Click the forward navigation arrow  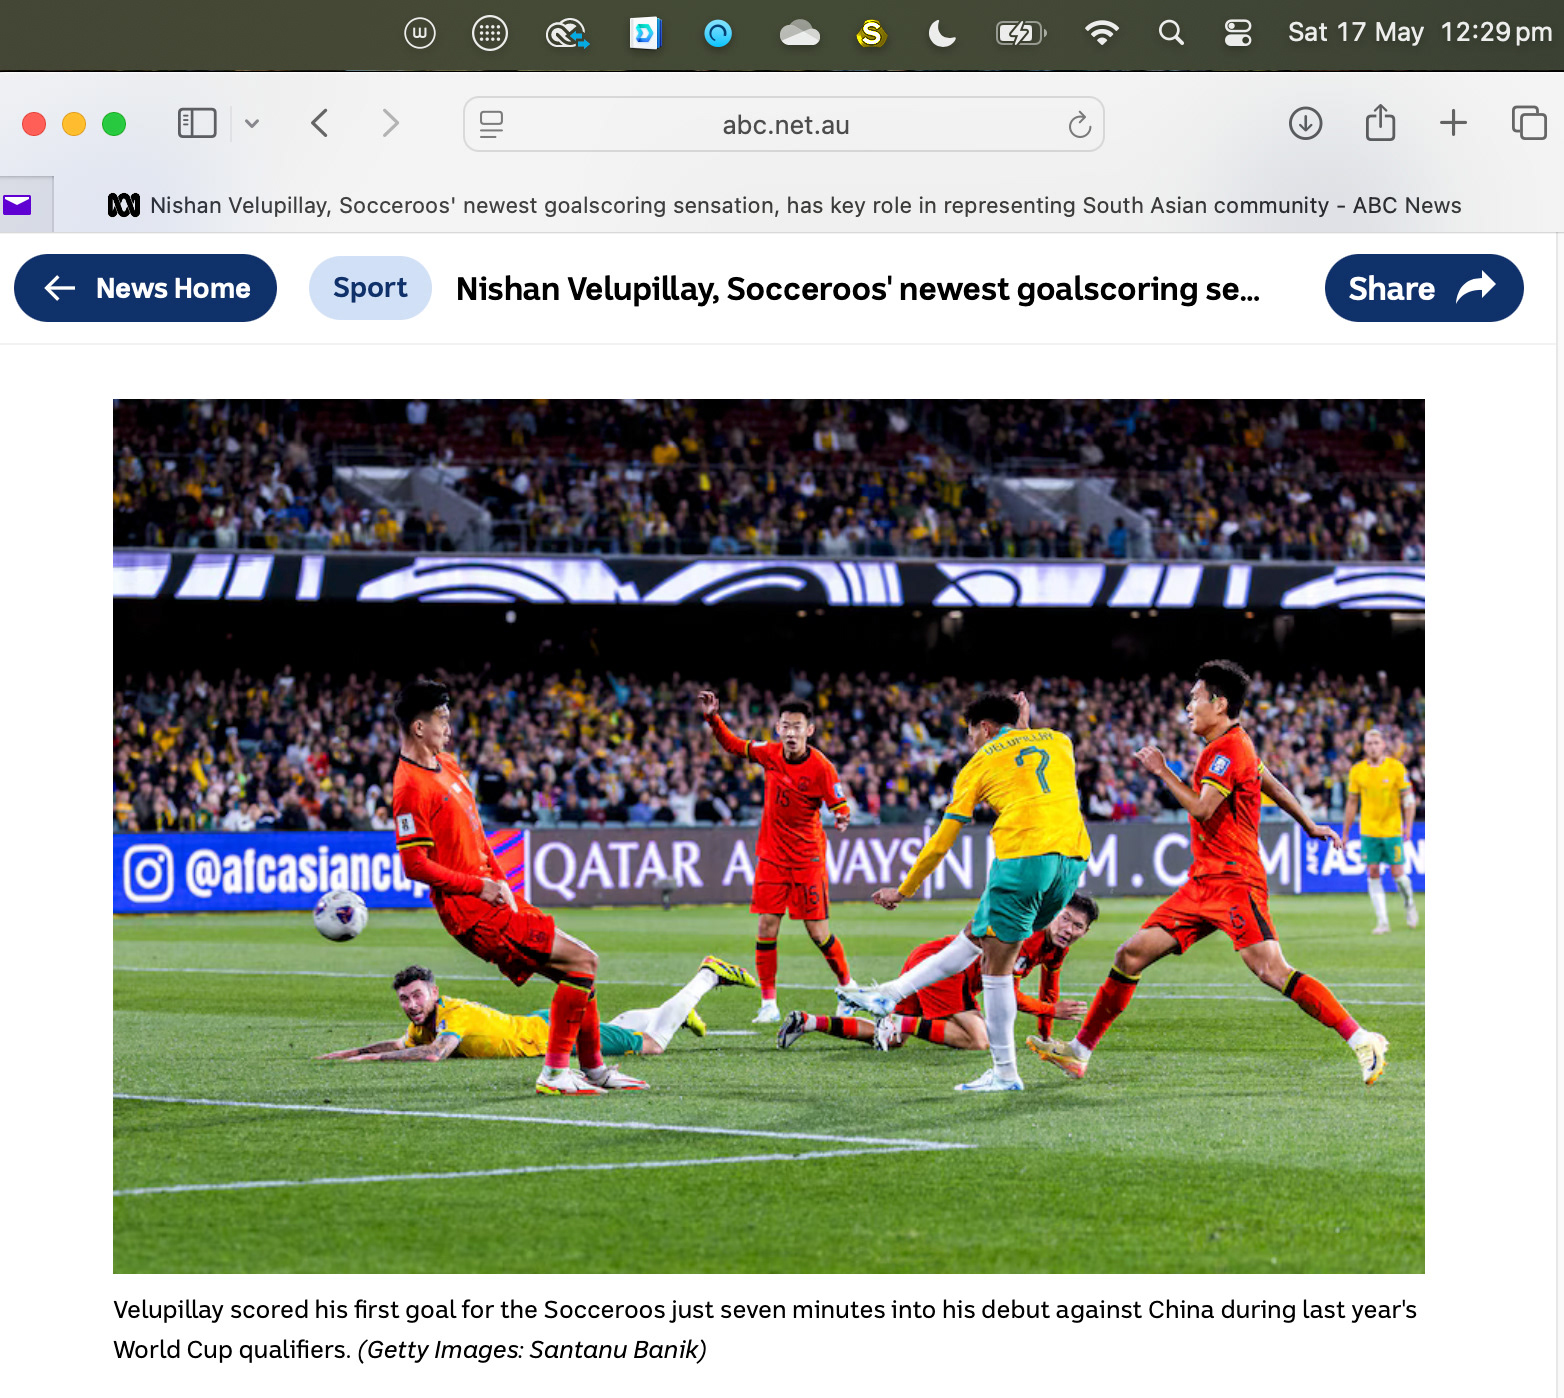(x=391, y=123)
